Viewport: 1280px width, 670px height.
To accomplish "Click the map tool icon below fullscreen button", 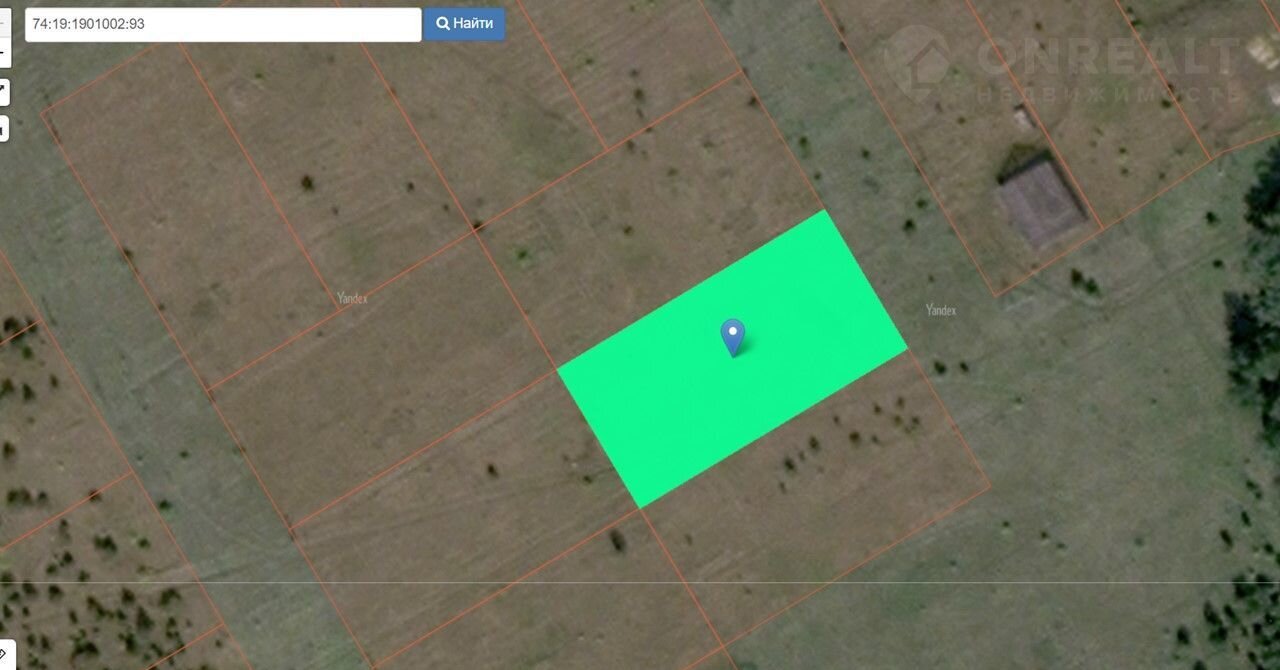I will pyautogui.click(x=3, y=128).
